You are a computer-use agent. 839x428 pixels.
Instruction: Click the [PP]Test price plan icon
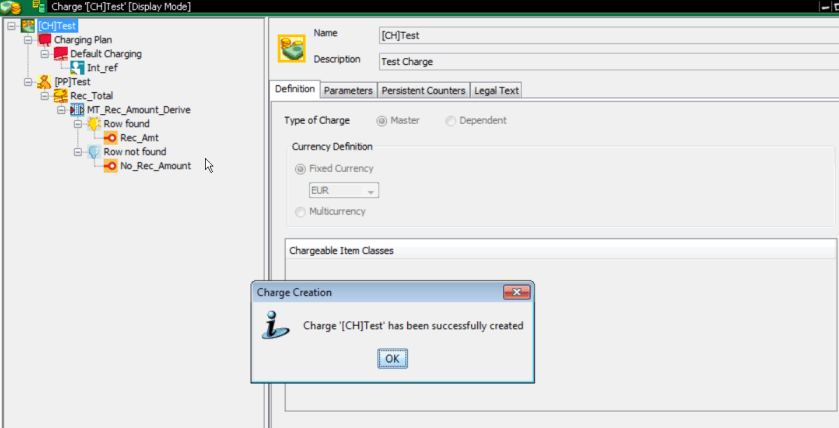(x=45, y=82)
